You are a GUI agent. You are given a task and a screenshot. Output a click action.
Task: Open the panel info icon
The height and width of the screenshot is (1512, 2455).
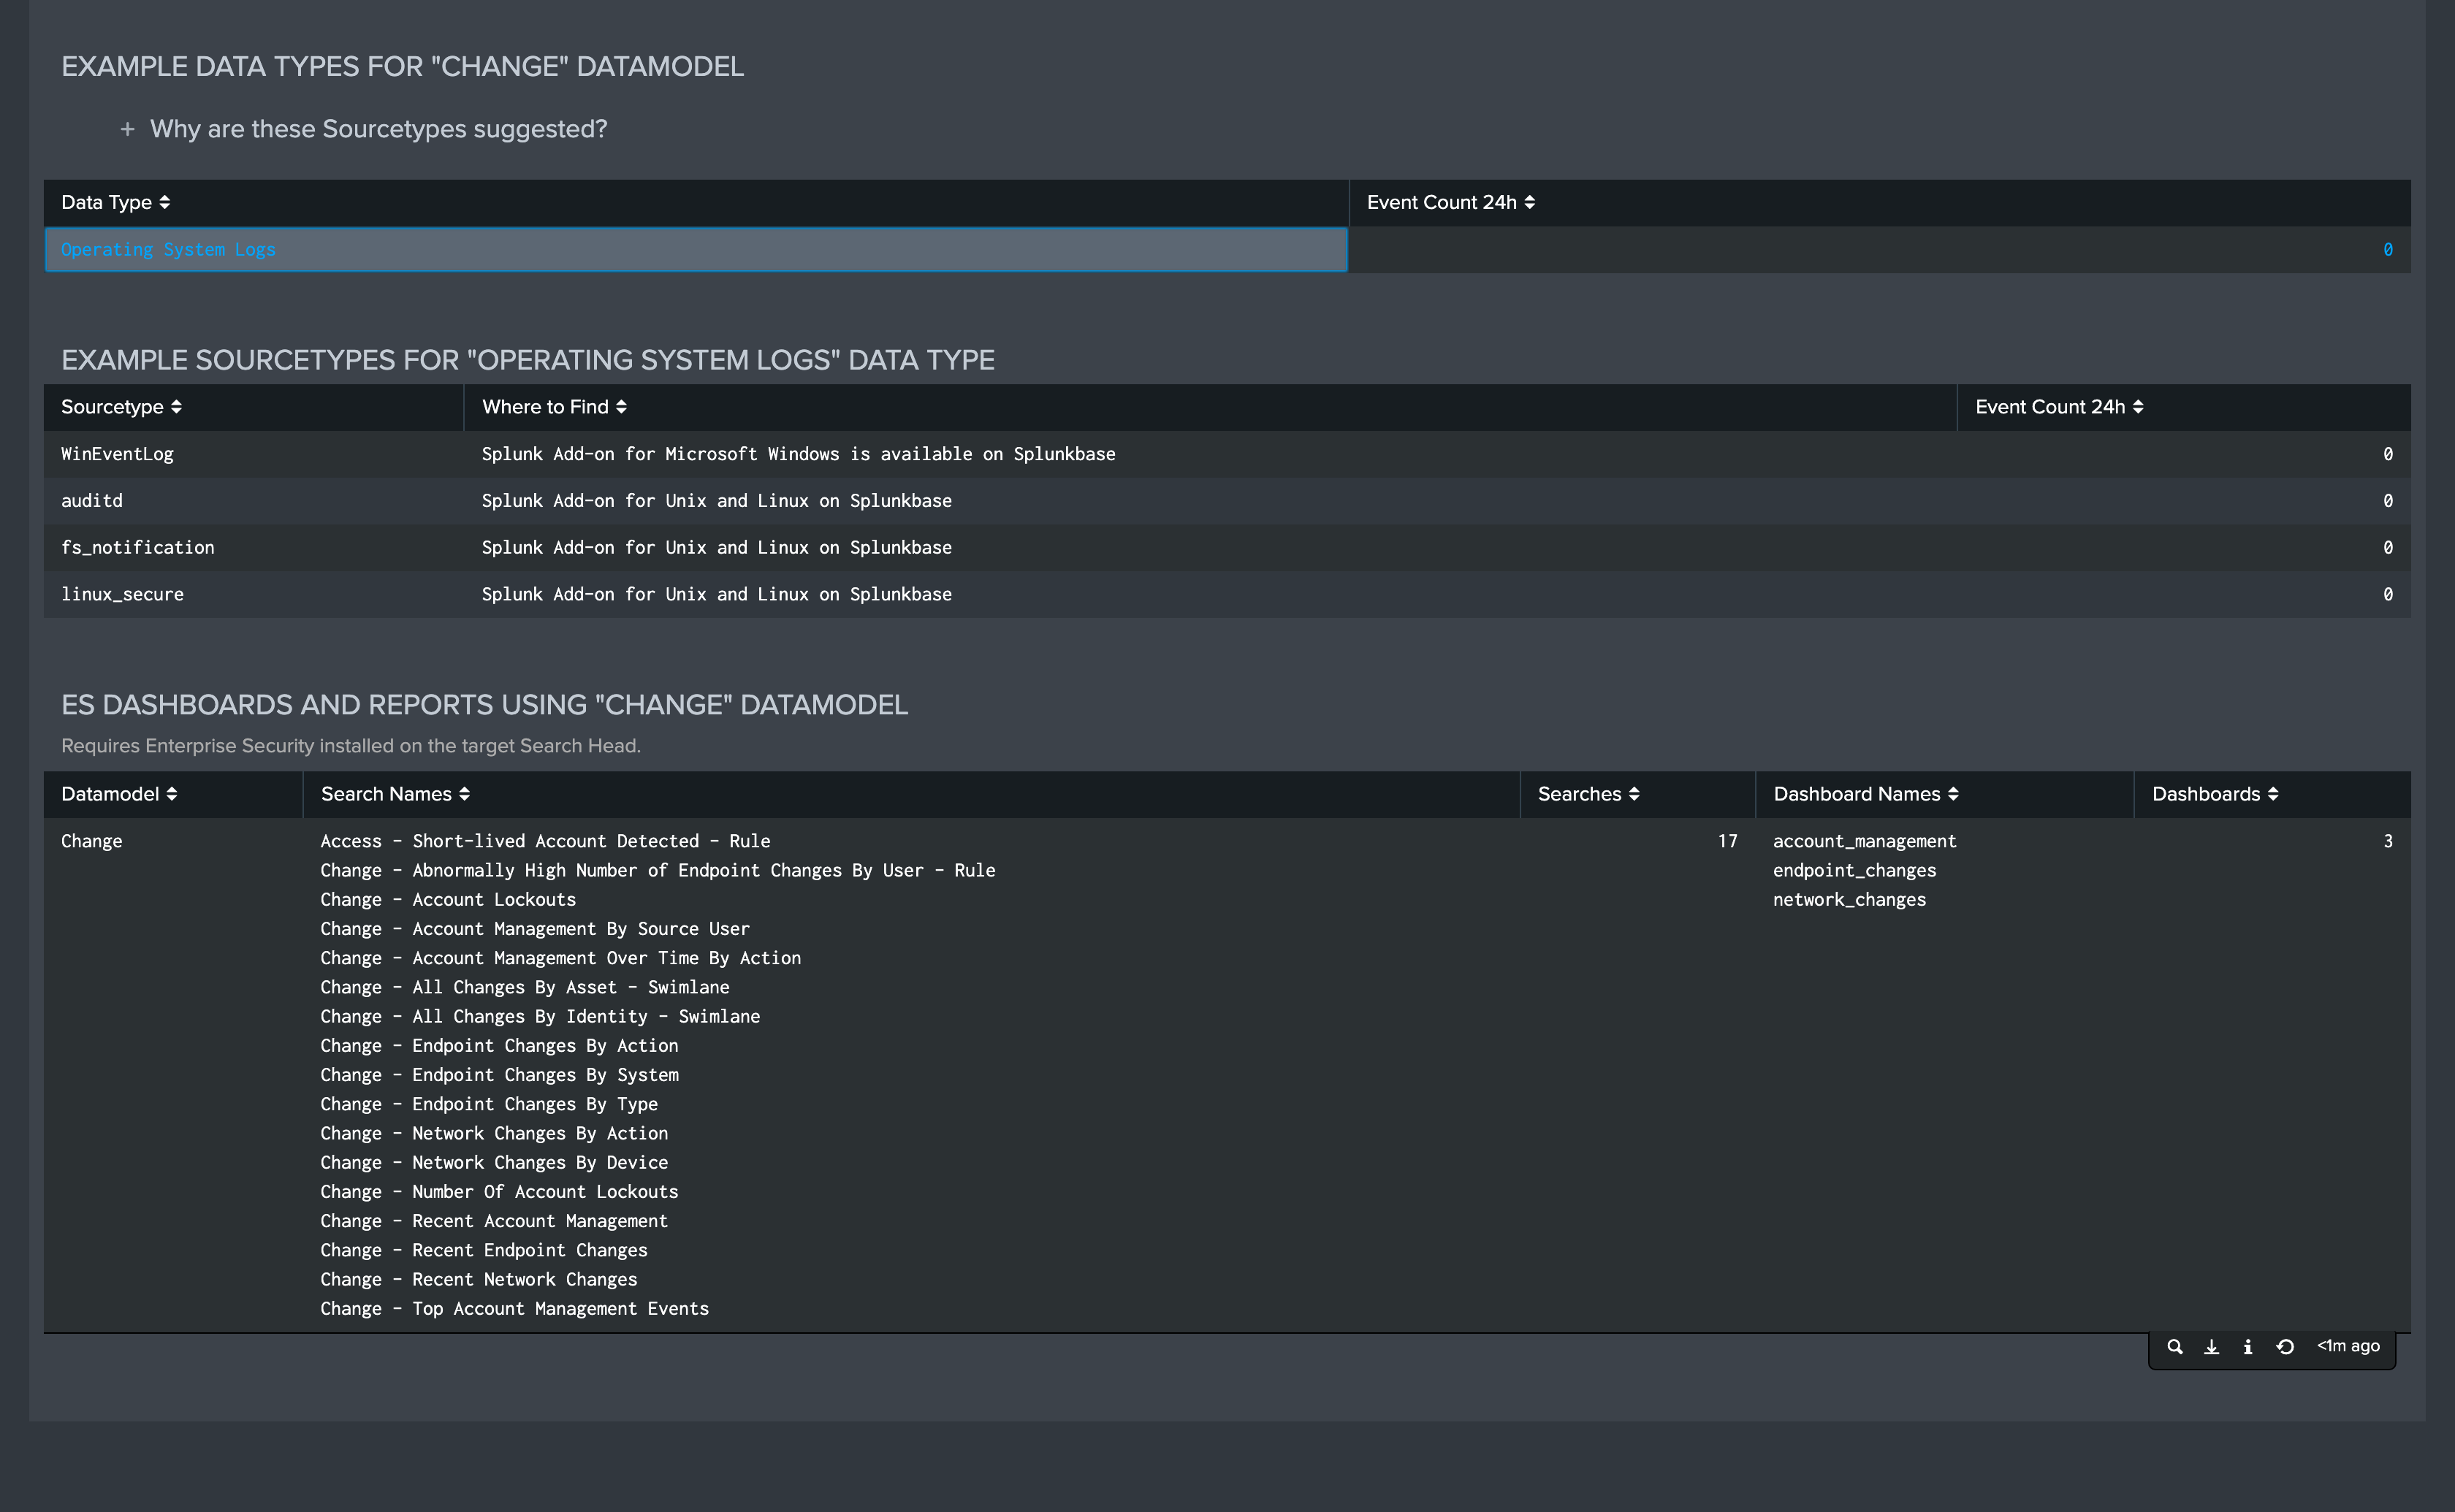(2247, 1346)
